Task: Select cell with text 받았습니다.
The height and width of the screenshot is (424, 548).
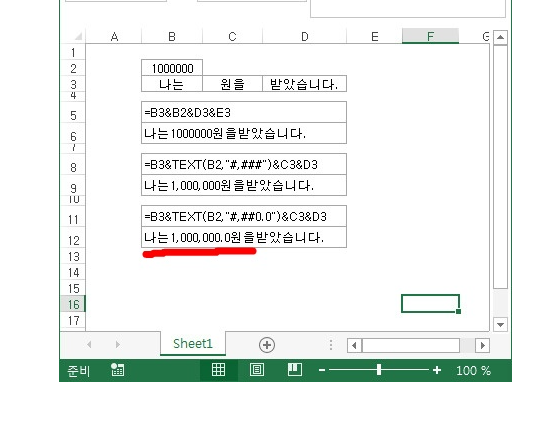Action: pyautogui.click(x=304, y=84)
